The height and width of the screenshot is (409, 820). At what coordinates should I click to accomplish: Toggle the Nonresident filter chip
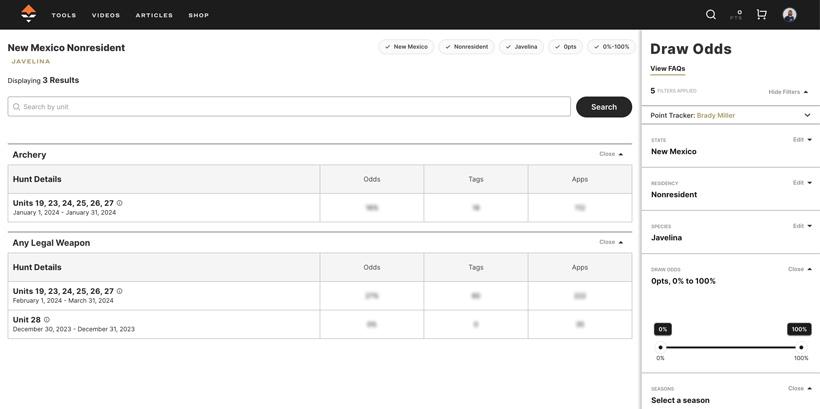[x=466, y=47]
